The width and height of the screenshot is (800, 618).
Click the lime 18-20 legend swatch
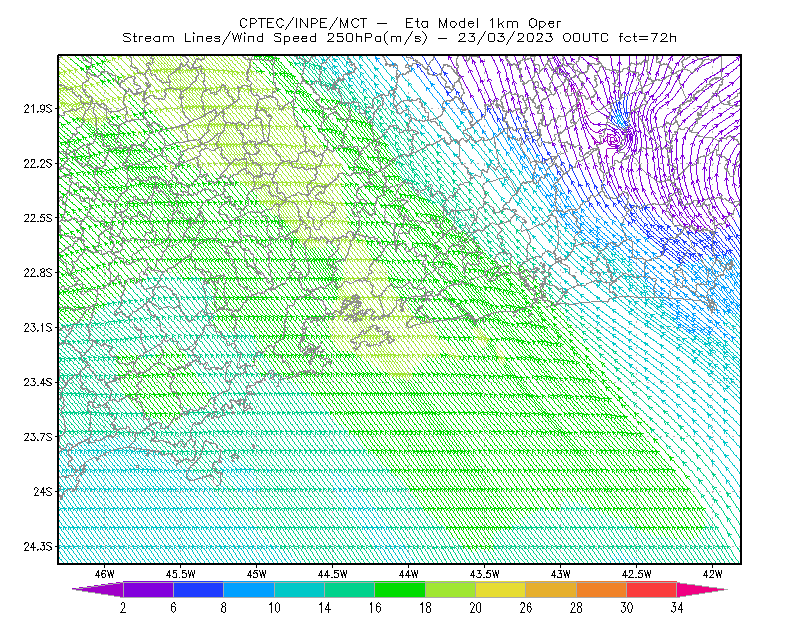click(x=451, y=589)
